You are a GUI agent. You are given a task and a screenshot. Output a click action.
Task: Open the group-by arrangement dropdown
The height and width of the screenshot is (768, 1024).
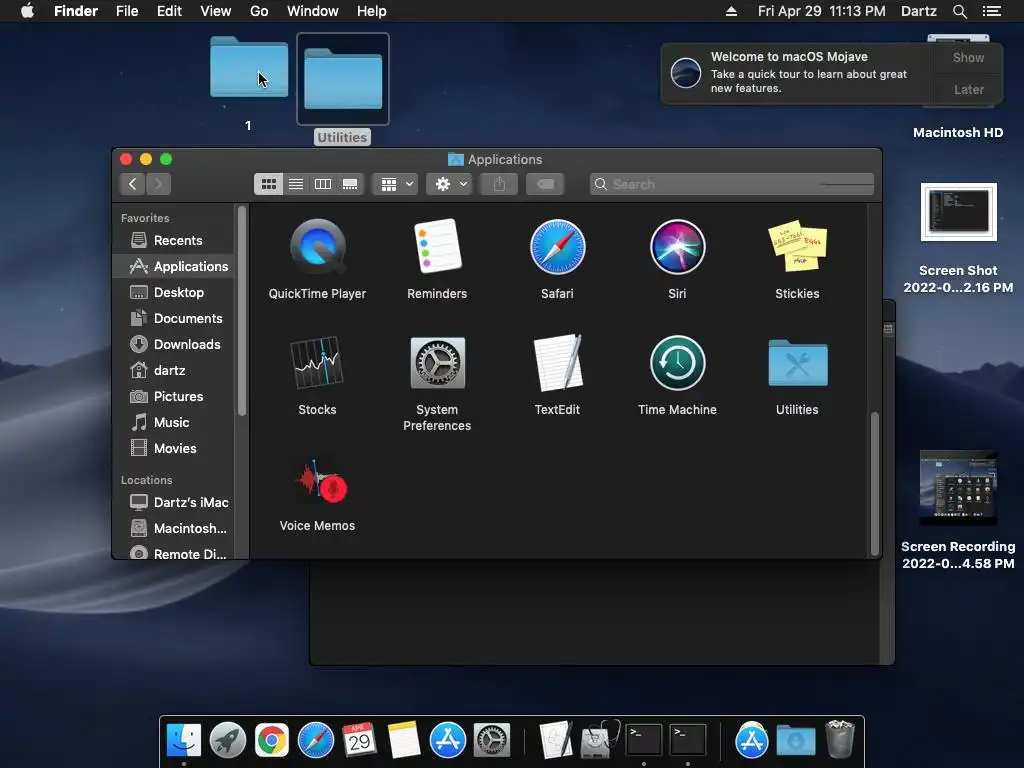tap(395, 184)
